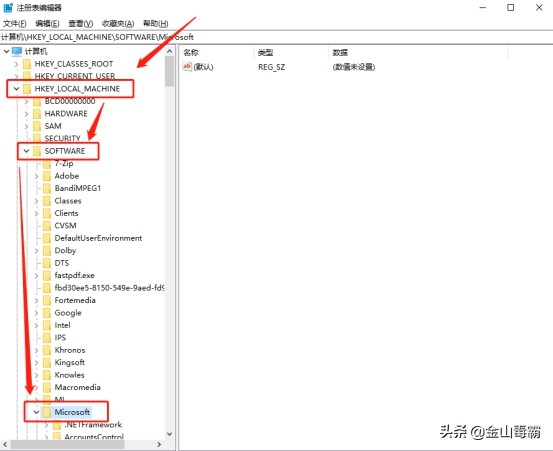The width and height of the screenshot is (553, 451).
Task: Click the HKEY_CLASSES_ROOT folder icon
Action: coord(27,64)
